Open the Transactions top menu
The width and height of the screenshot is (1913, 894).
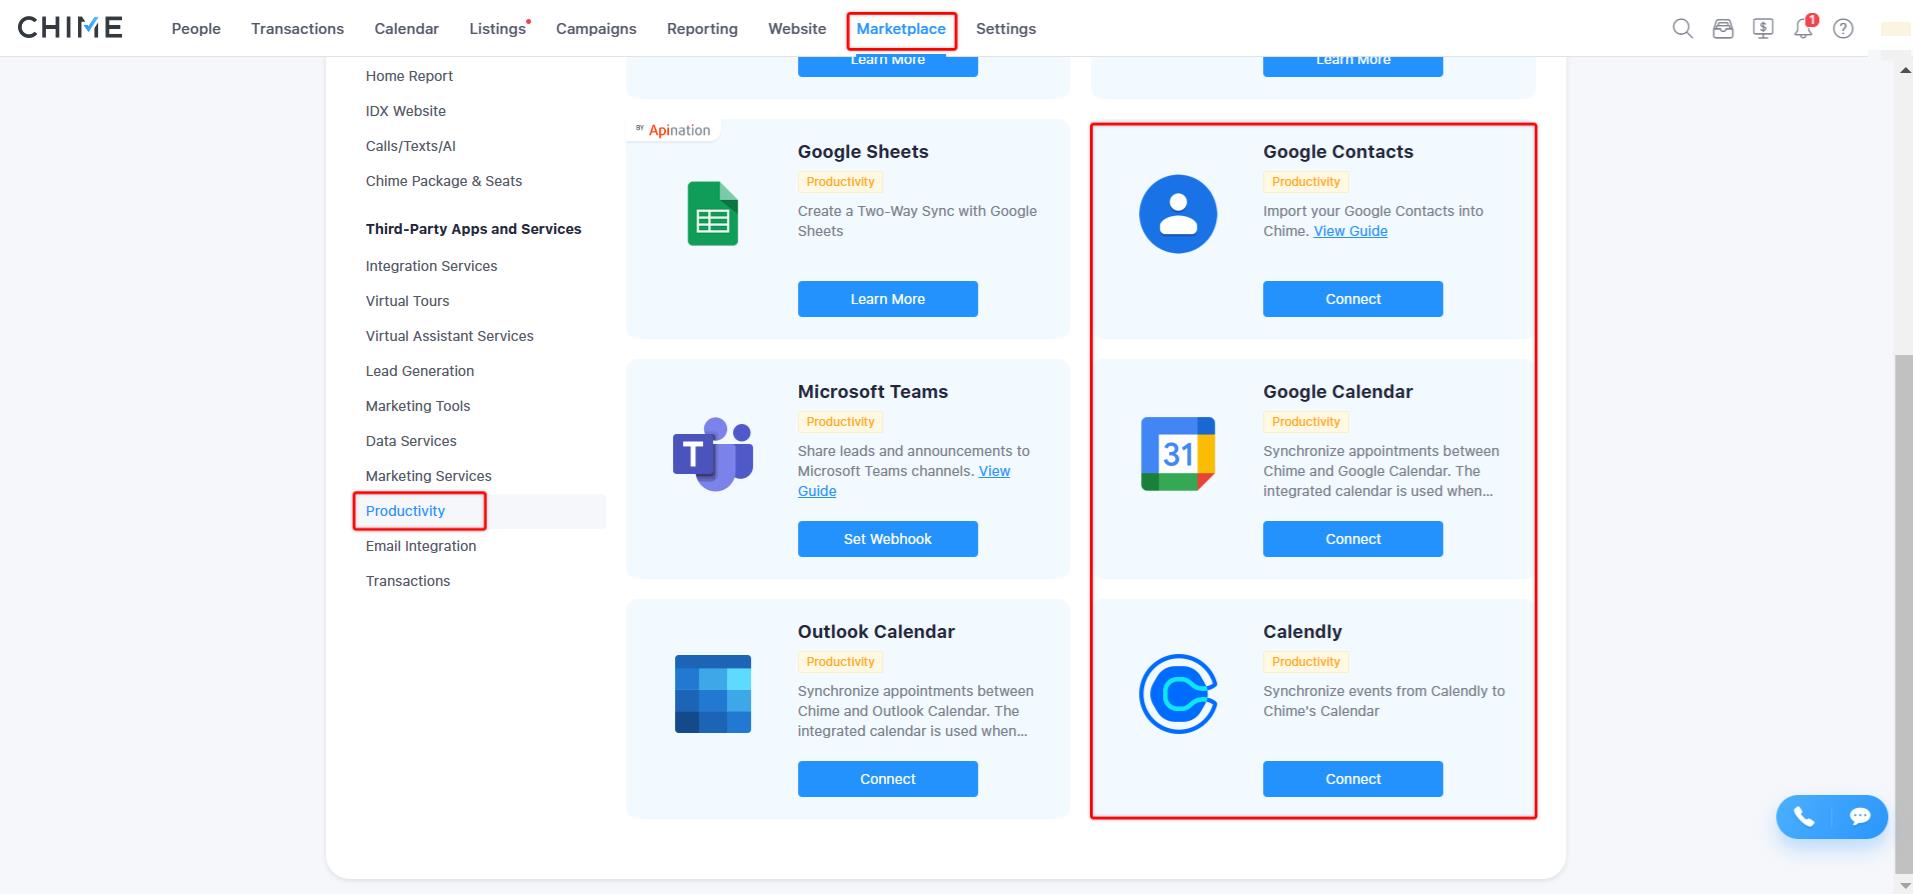pos(297,29)
